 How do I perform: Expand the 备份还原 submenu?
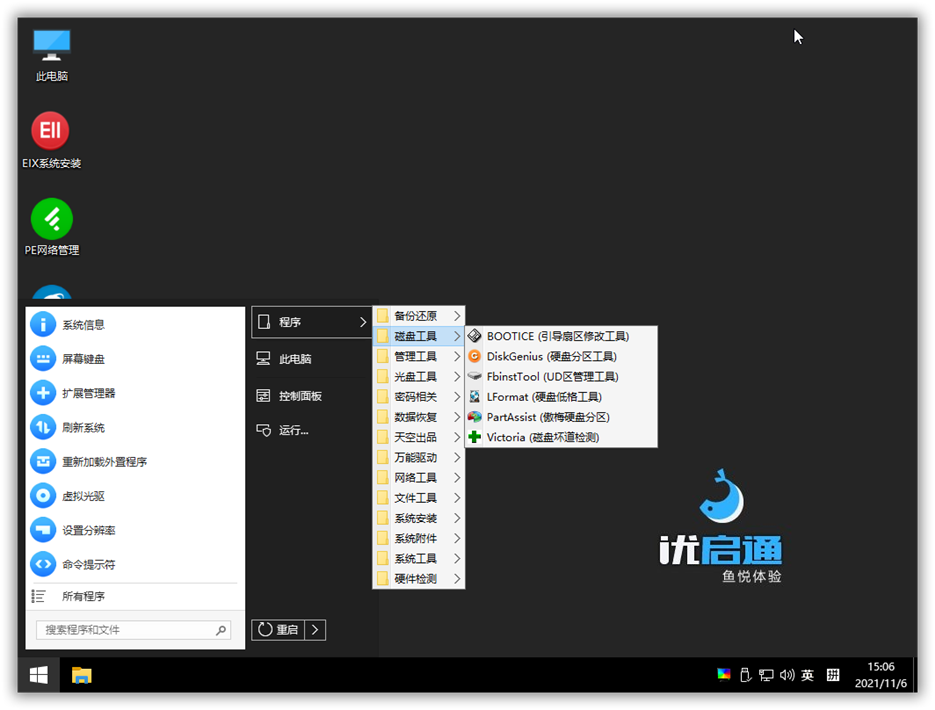(417, 316)
